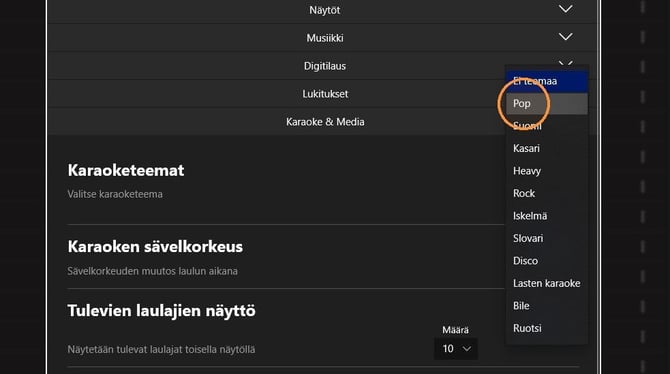Choose Disco karaoke theme
The height and width of the screenshot is (374, 670).
tap(547, 261)
